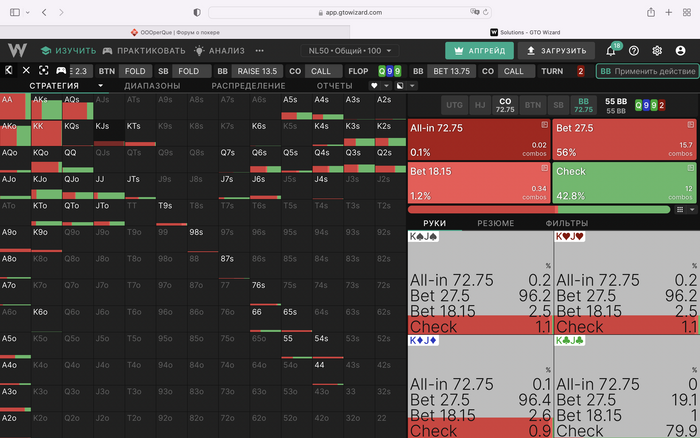Open notifications bell with badge 18
Image resolution: width=700 pixels, height=438 pixels.
pos(611,50)
